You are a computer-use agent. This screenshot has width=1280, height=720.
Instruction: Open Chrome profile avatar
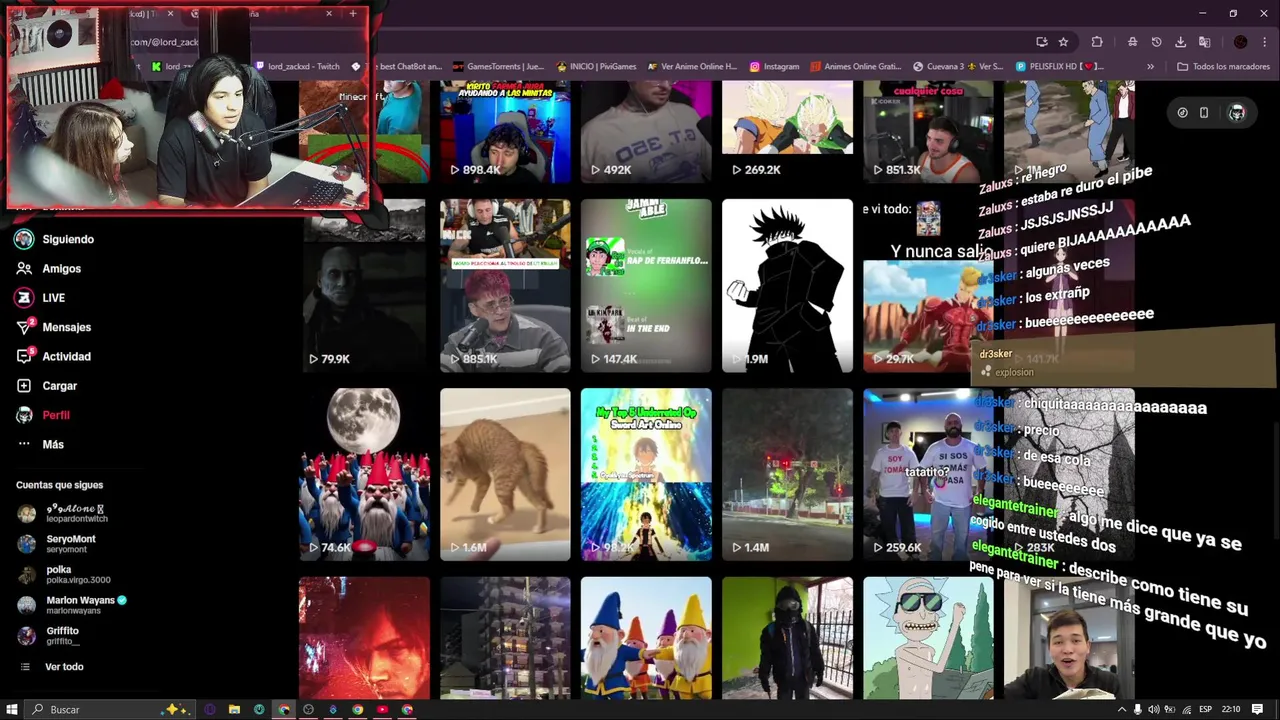pyautogui.click(x=1240, y=42)
